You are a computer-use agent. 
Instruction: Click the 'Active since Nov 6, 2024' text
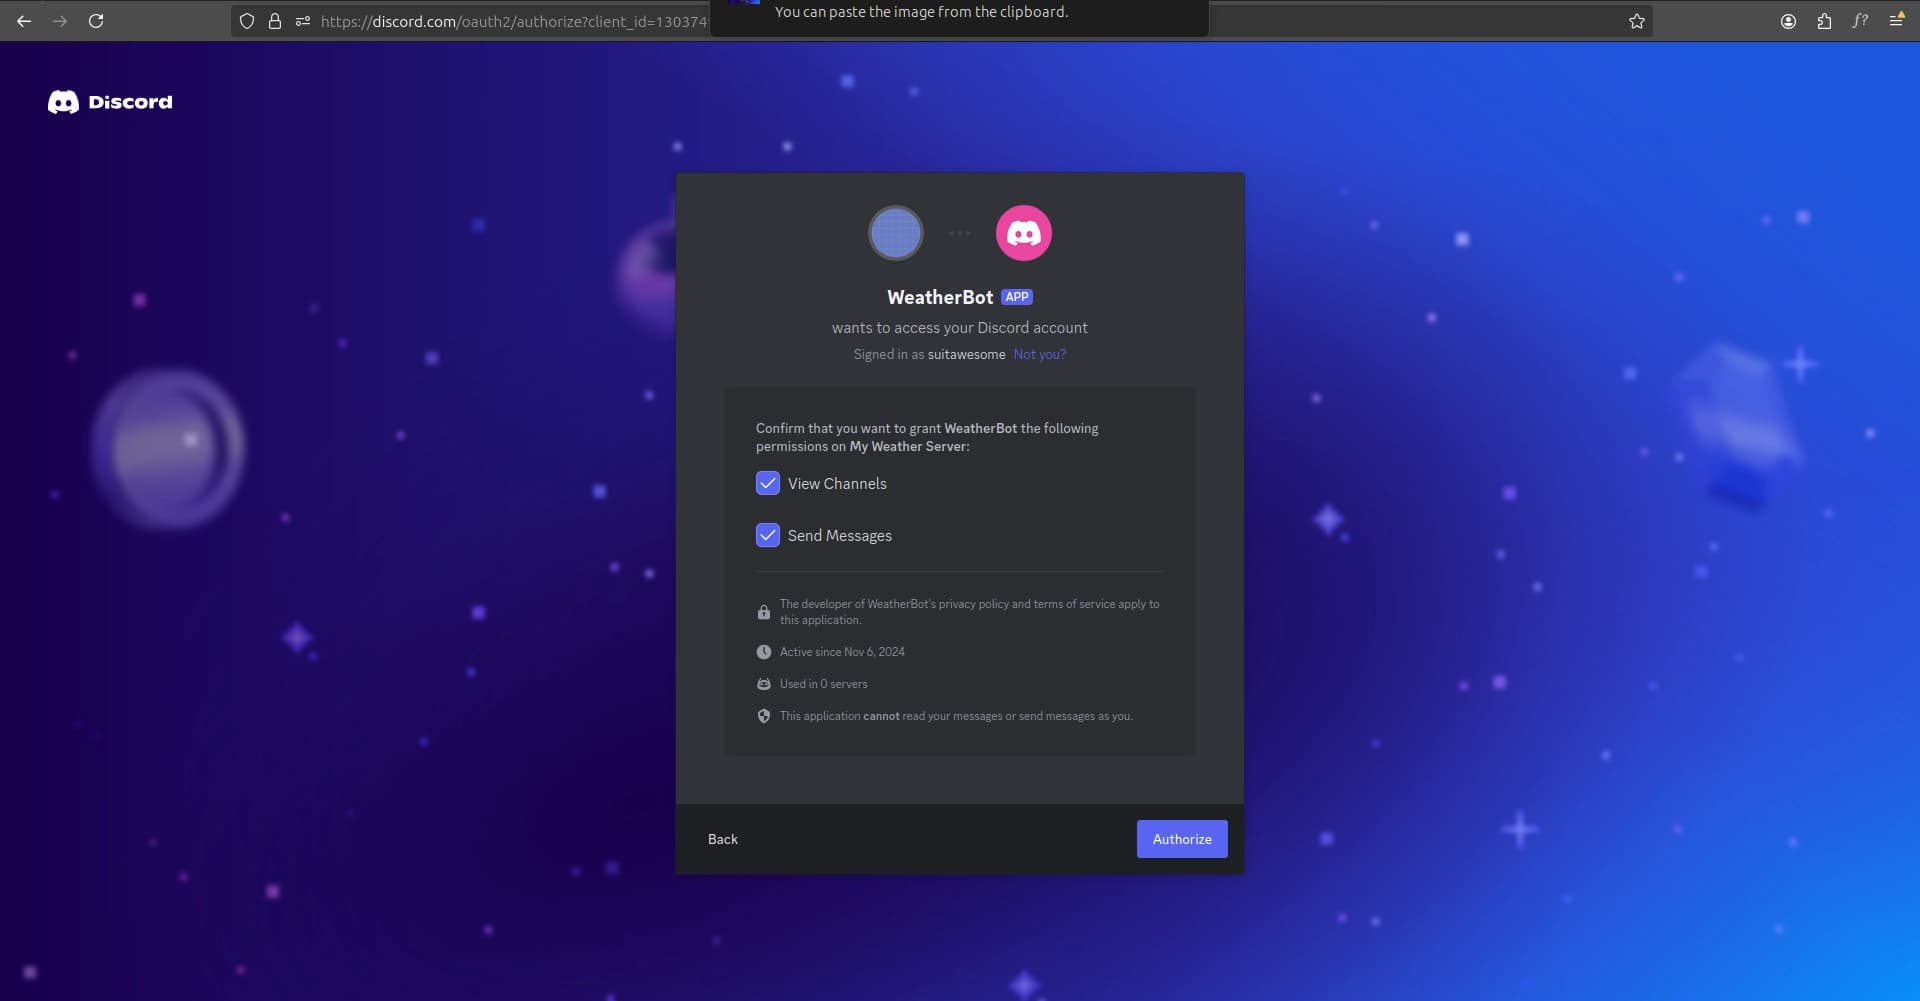click(842, 652)
